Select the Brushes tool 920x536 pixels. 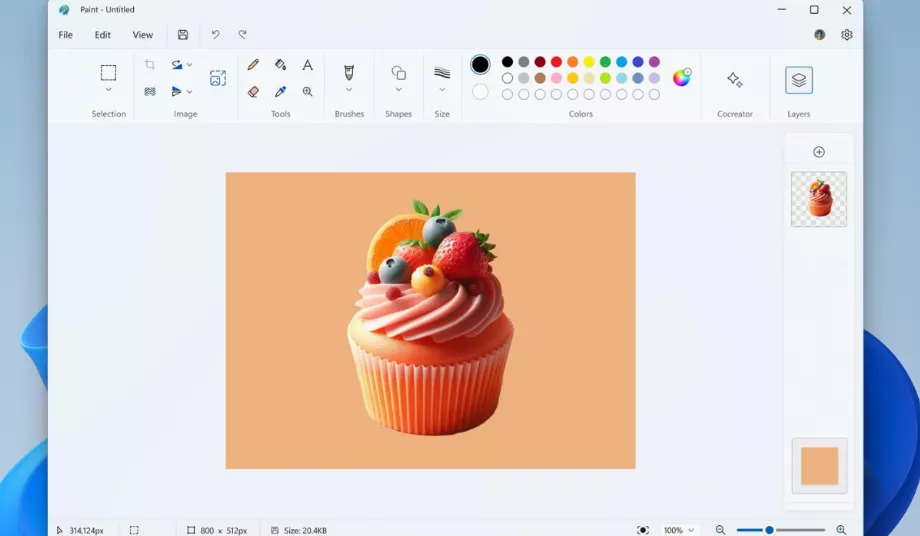349,72
